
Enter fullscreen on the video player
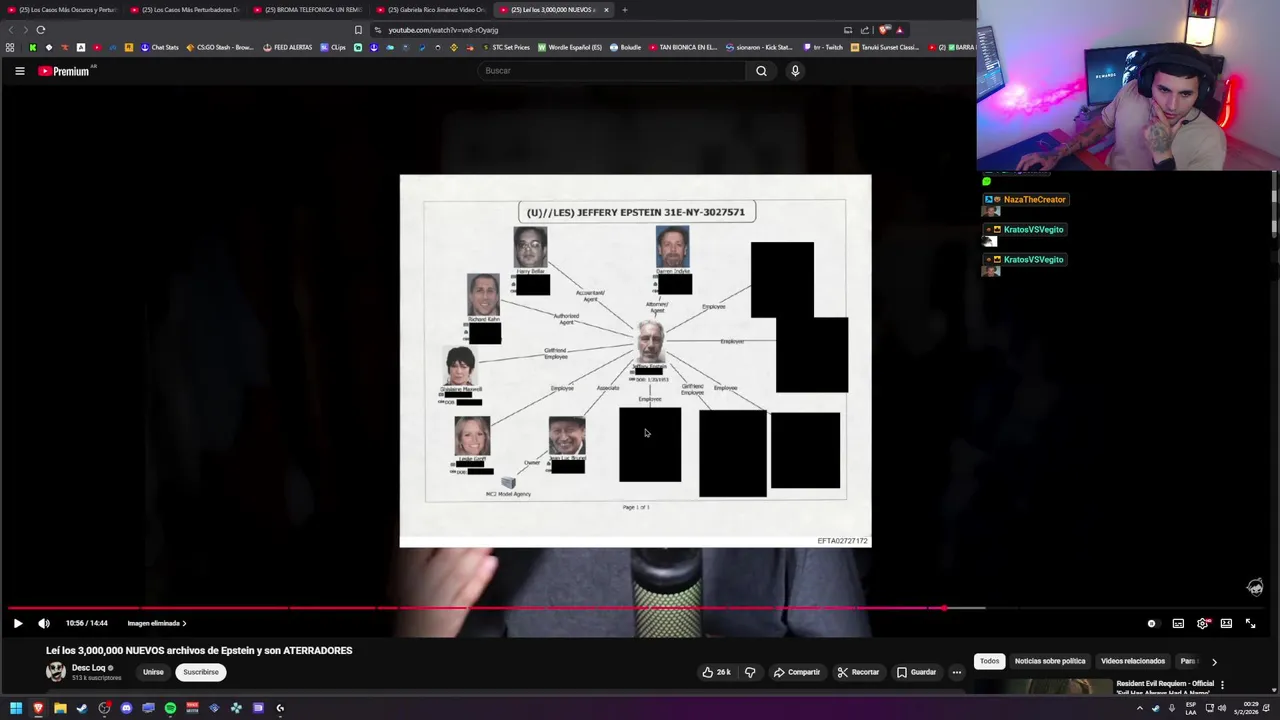tap(1250, 623)
